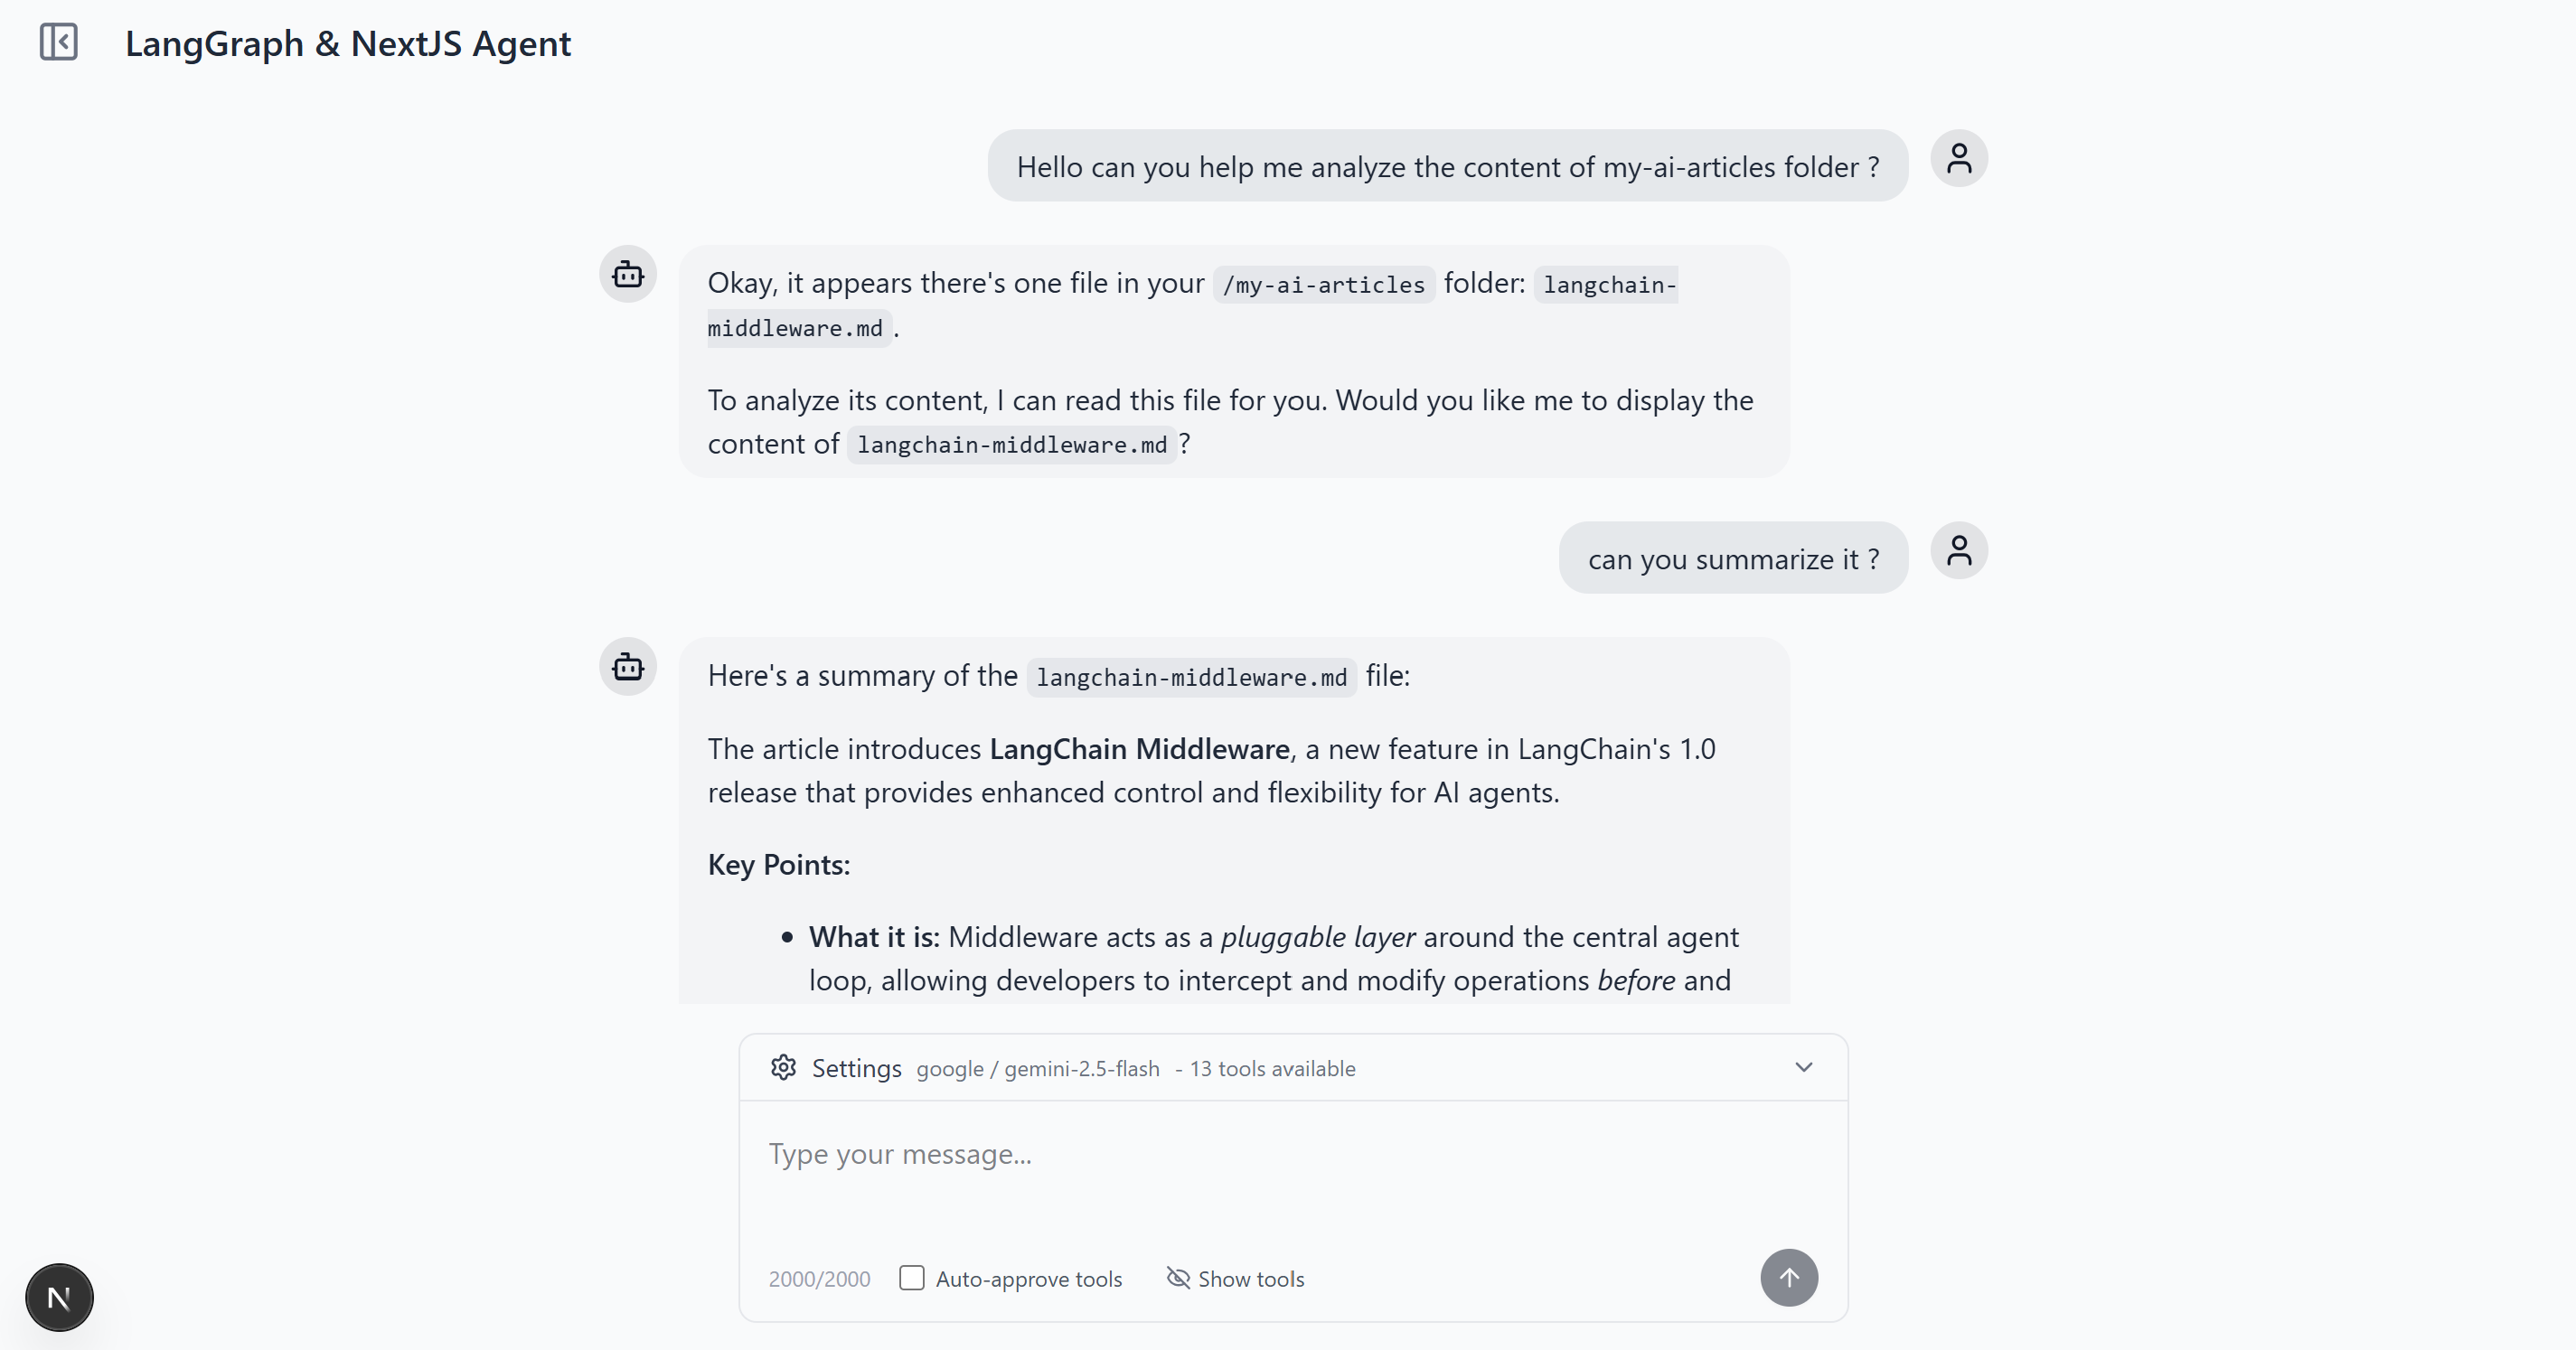Click the first user avatar icon
This screenshot has height=1350, width=2576.
click(1958, 159)
